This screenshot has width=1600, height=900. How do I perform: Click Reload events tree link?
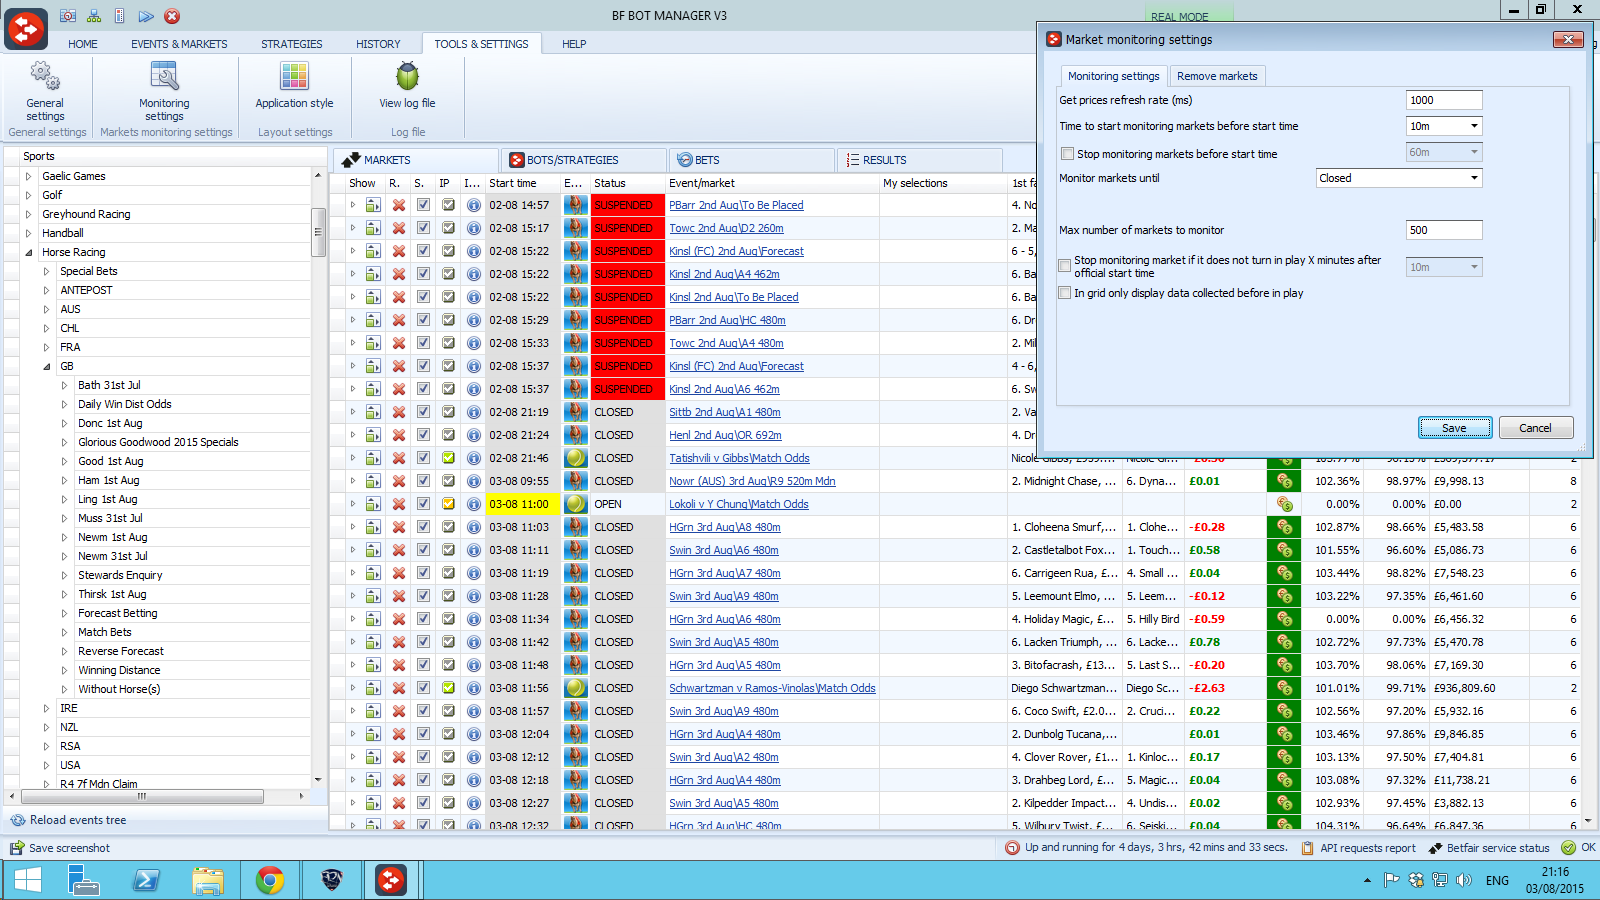(x=78, y=820)
